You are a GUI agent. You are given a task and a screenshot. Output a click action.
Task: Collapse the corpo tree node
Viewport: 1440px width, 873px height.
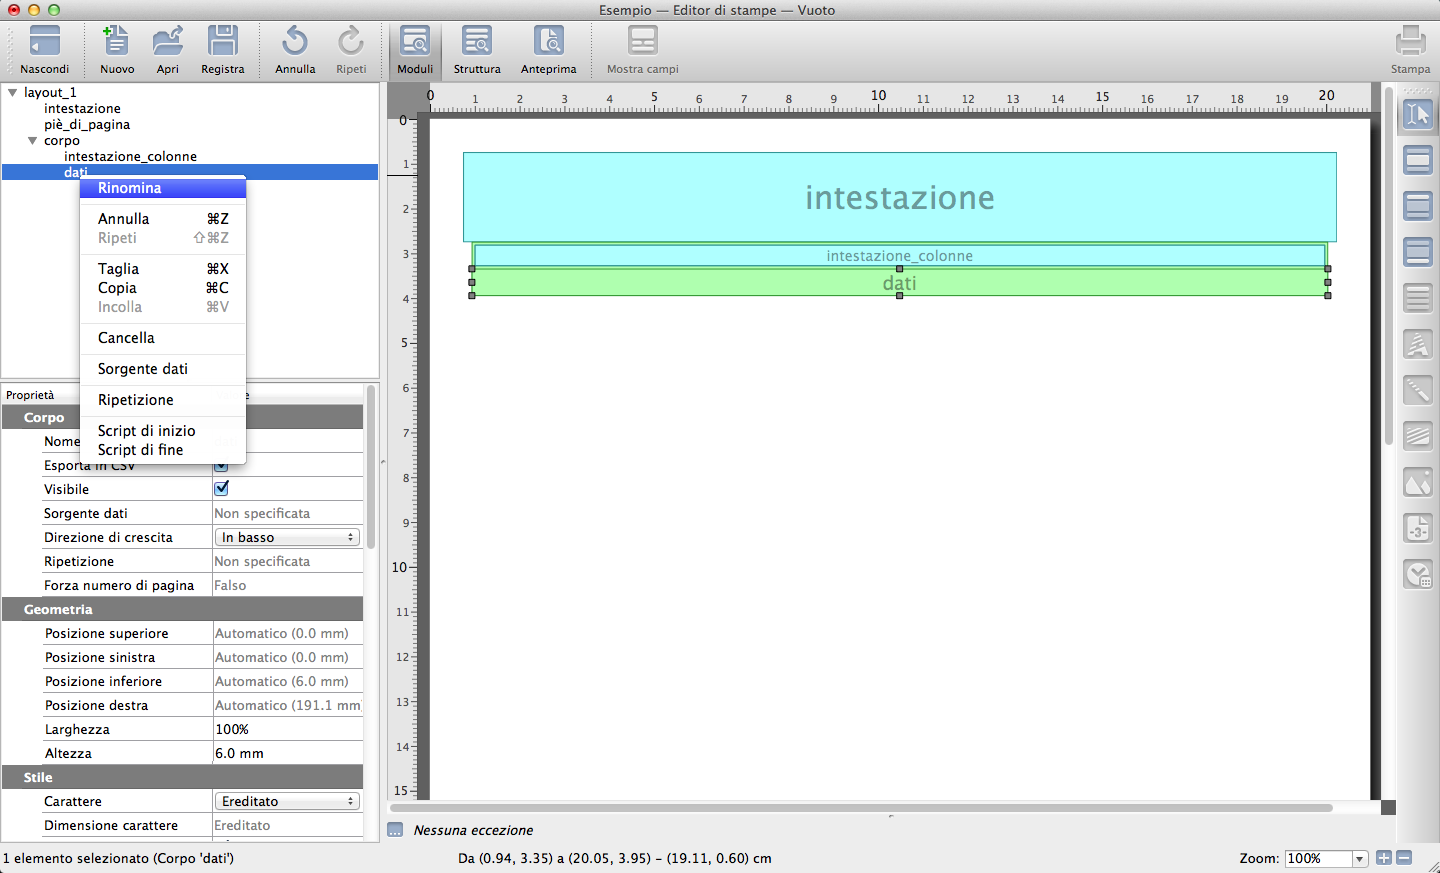pyautogui.click(x=33, y=141)
